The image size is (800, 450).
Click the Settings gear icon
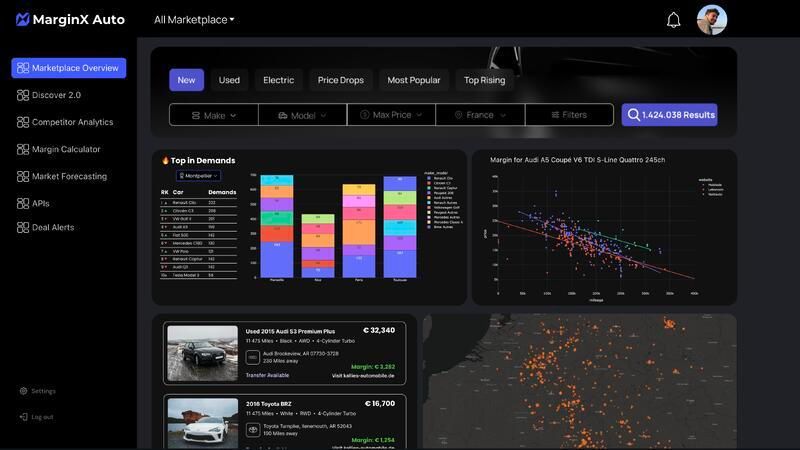tap(23, 391)
